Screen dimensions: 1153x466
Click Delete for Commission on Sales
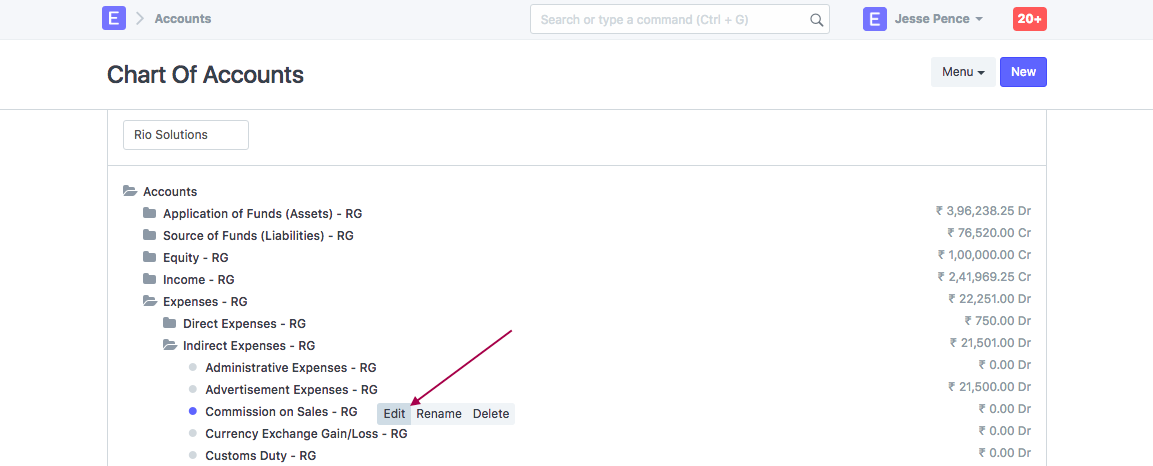point(491,414)
